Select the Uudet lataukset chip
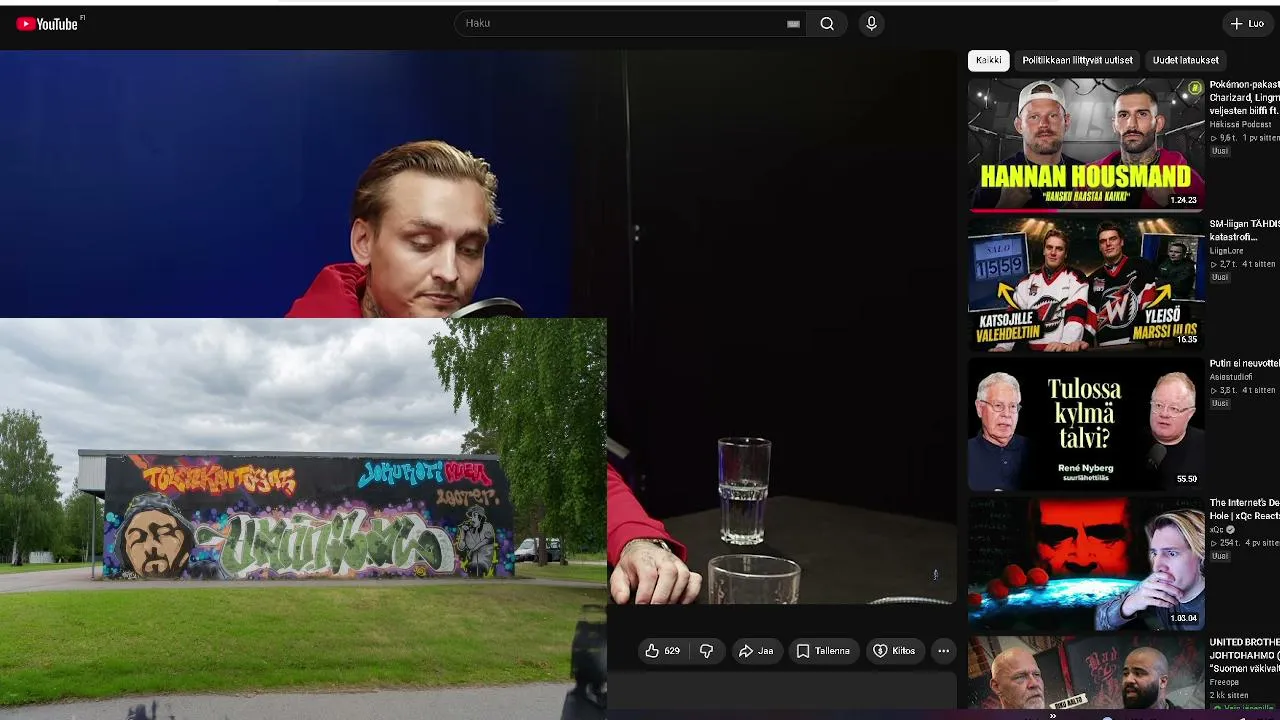This screenshot has width=1280, height=720. [x=1185, y=60]
